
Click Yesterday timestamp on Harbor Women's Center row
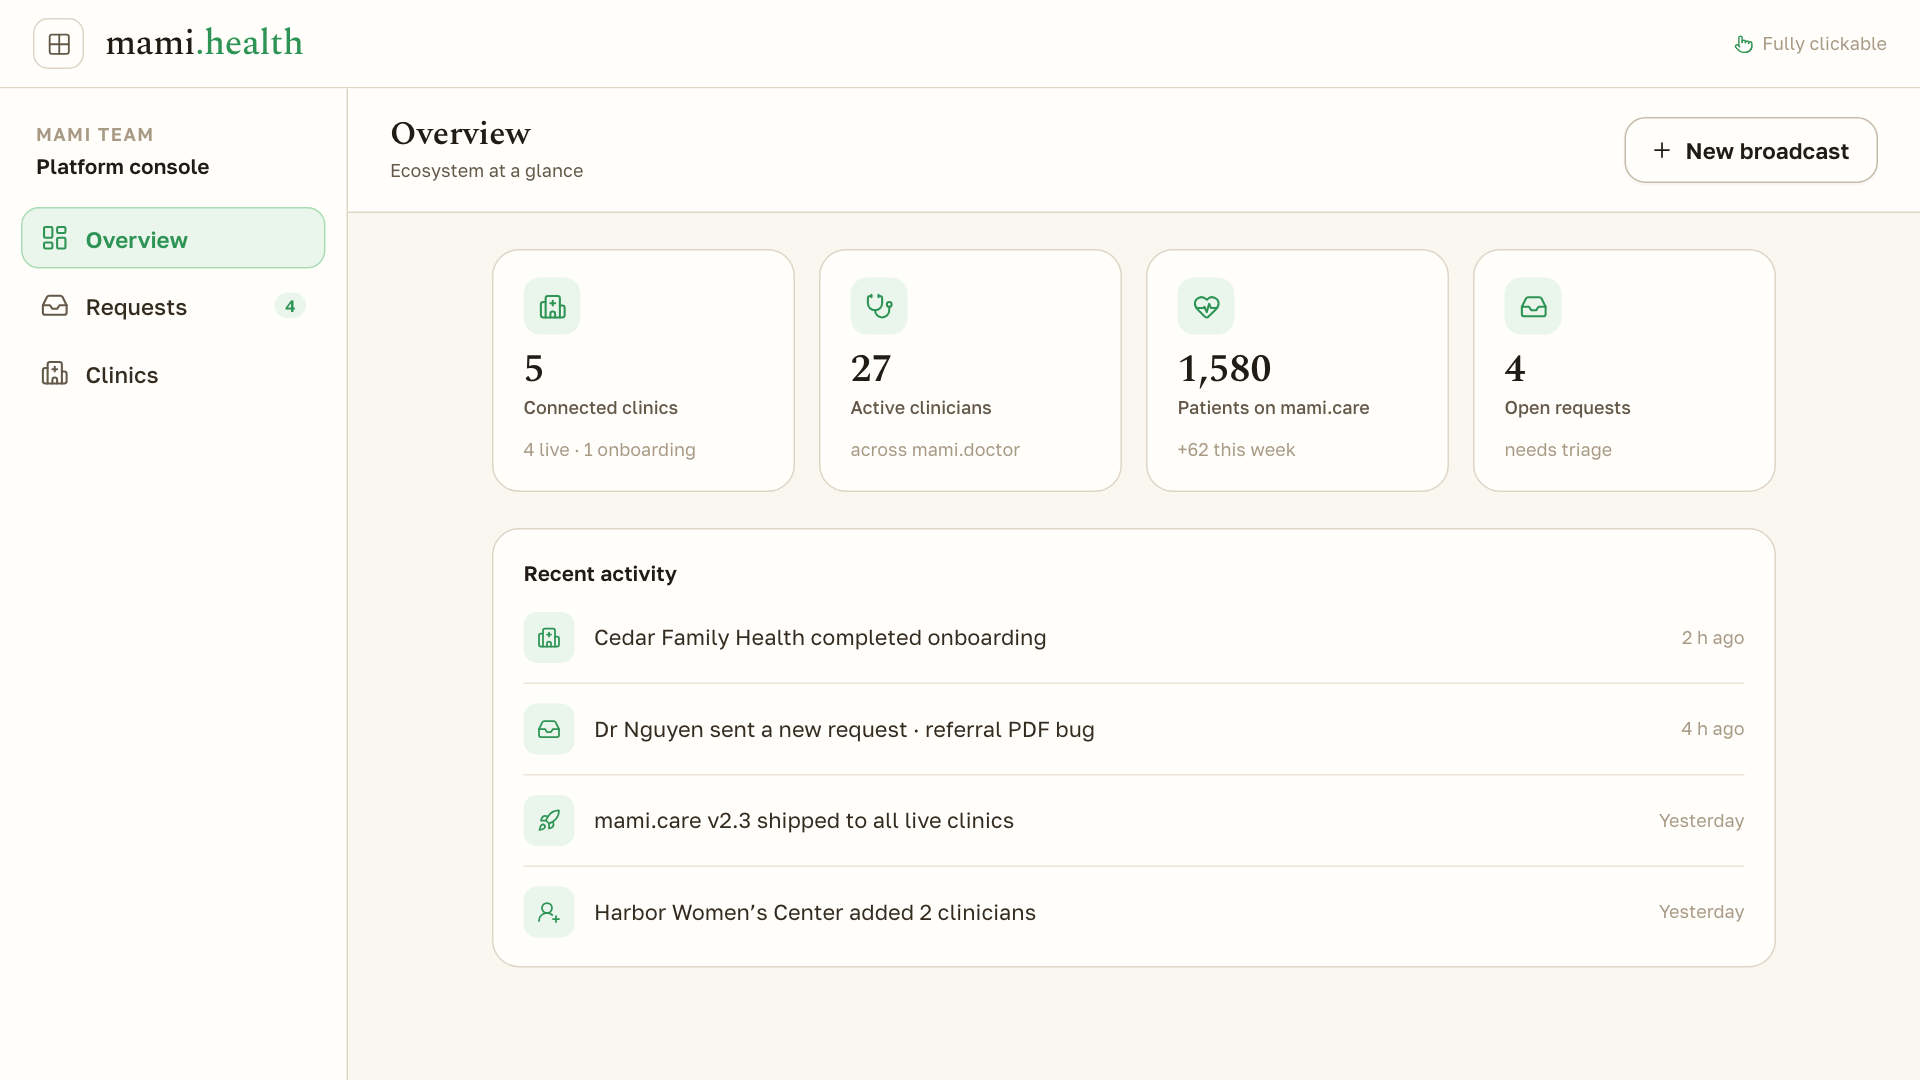coord(1702,912)
